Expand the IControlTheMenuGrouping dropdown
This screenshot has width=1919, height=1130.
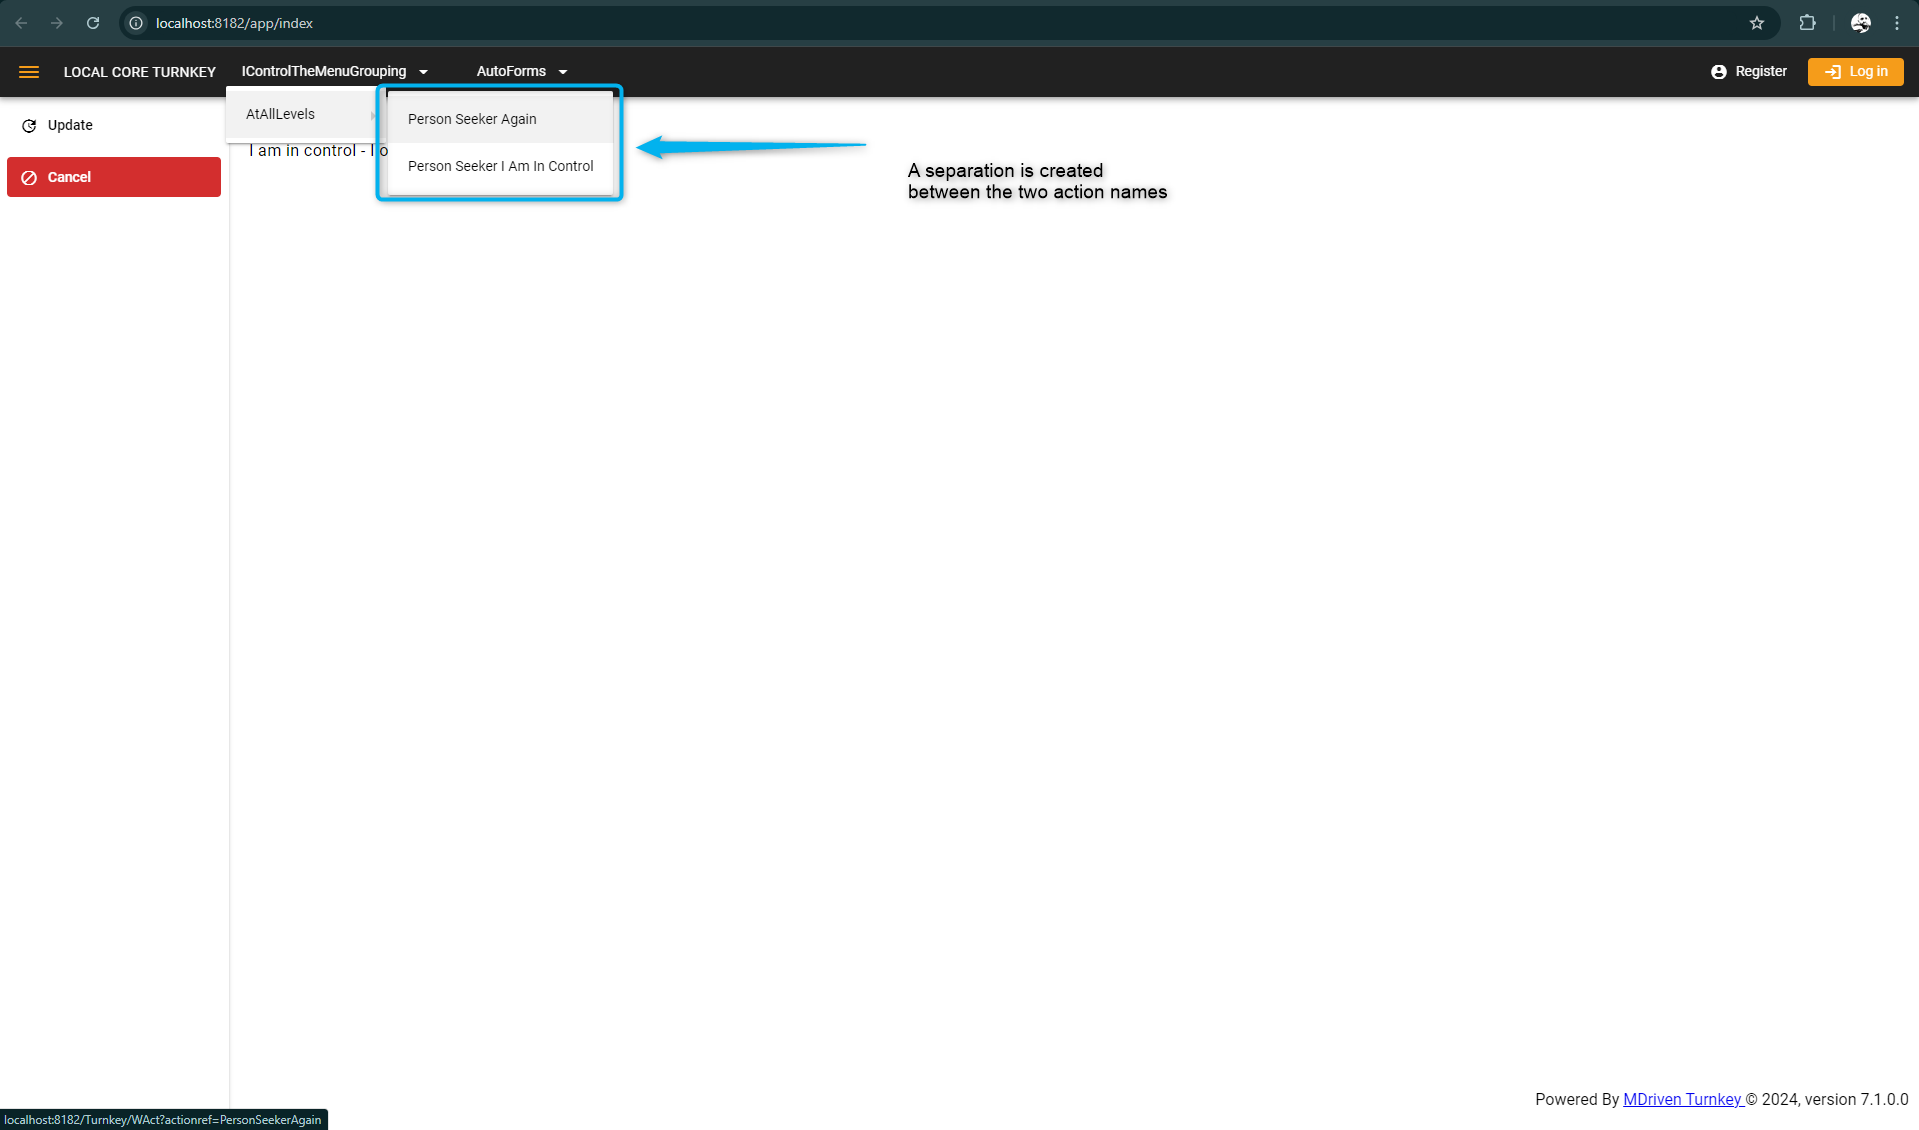[334, 72]
